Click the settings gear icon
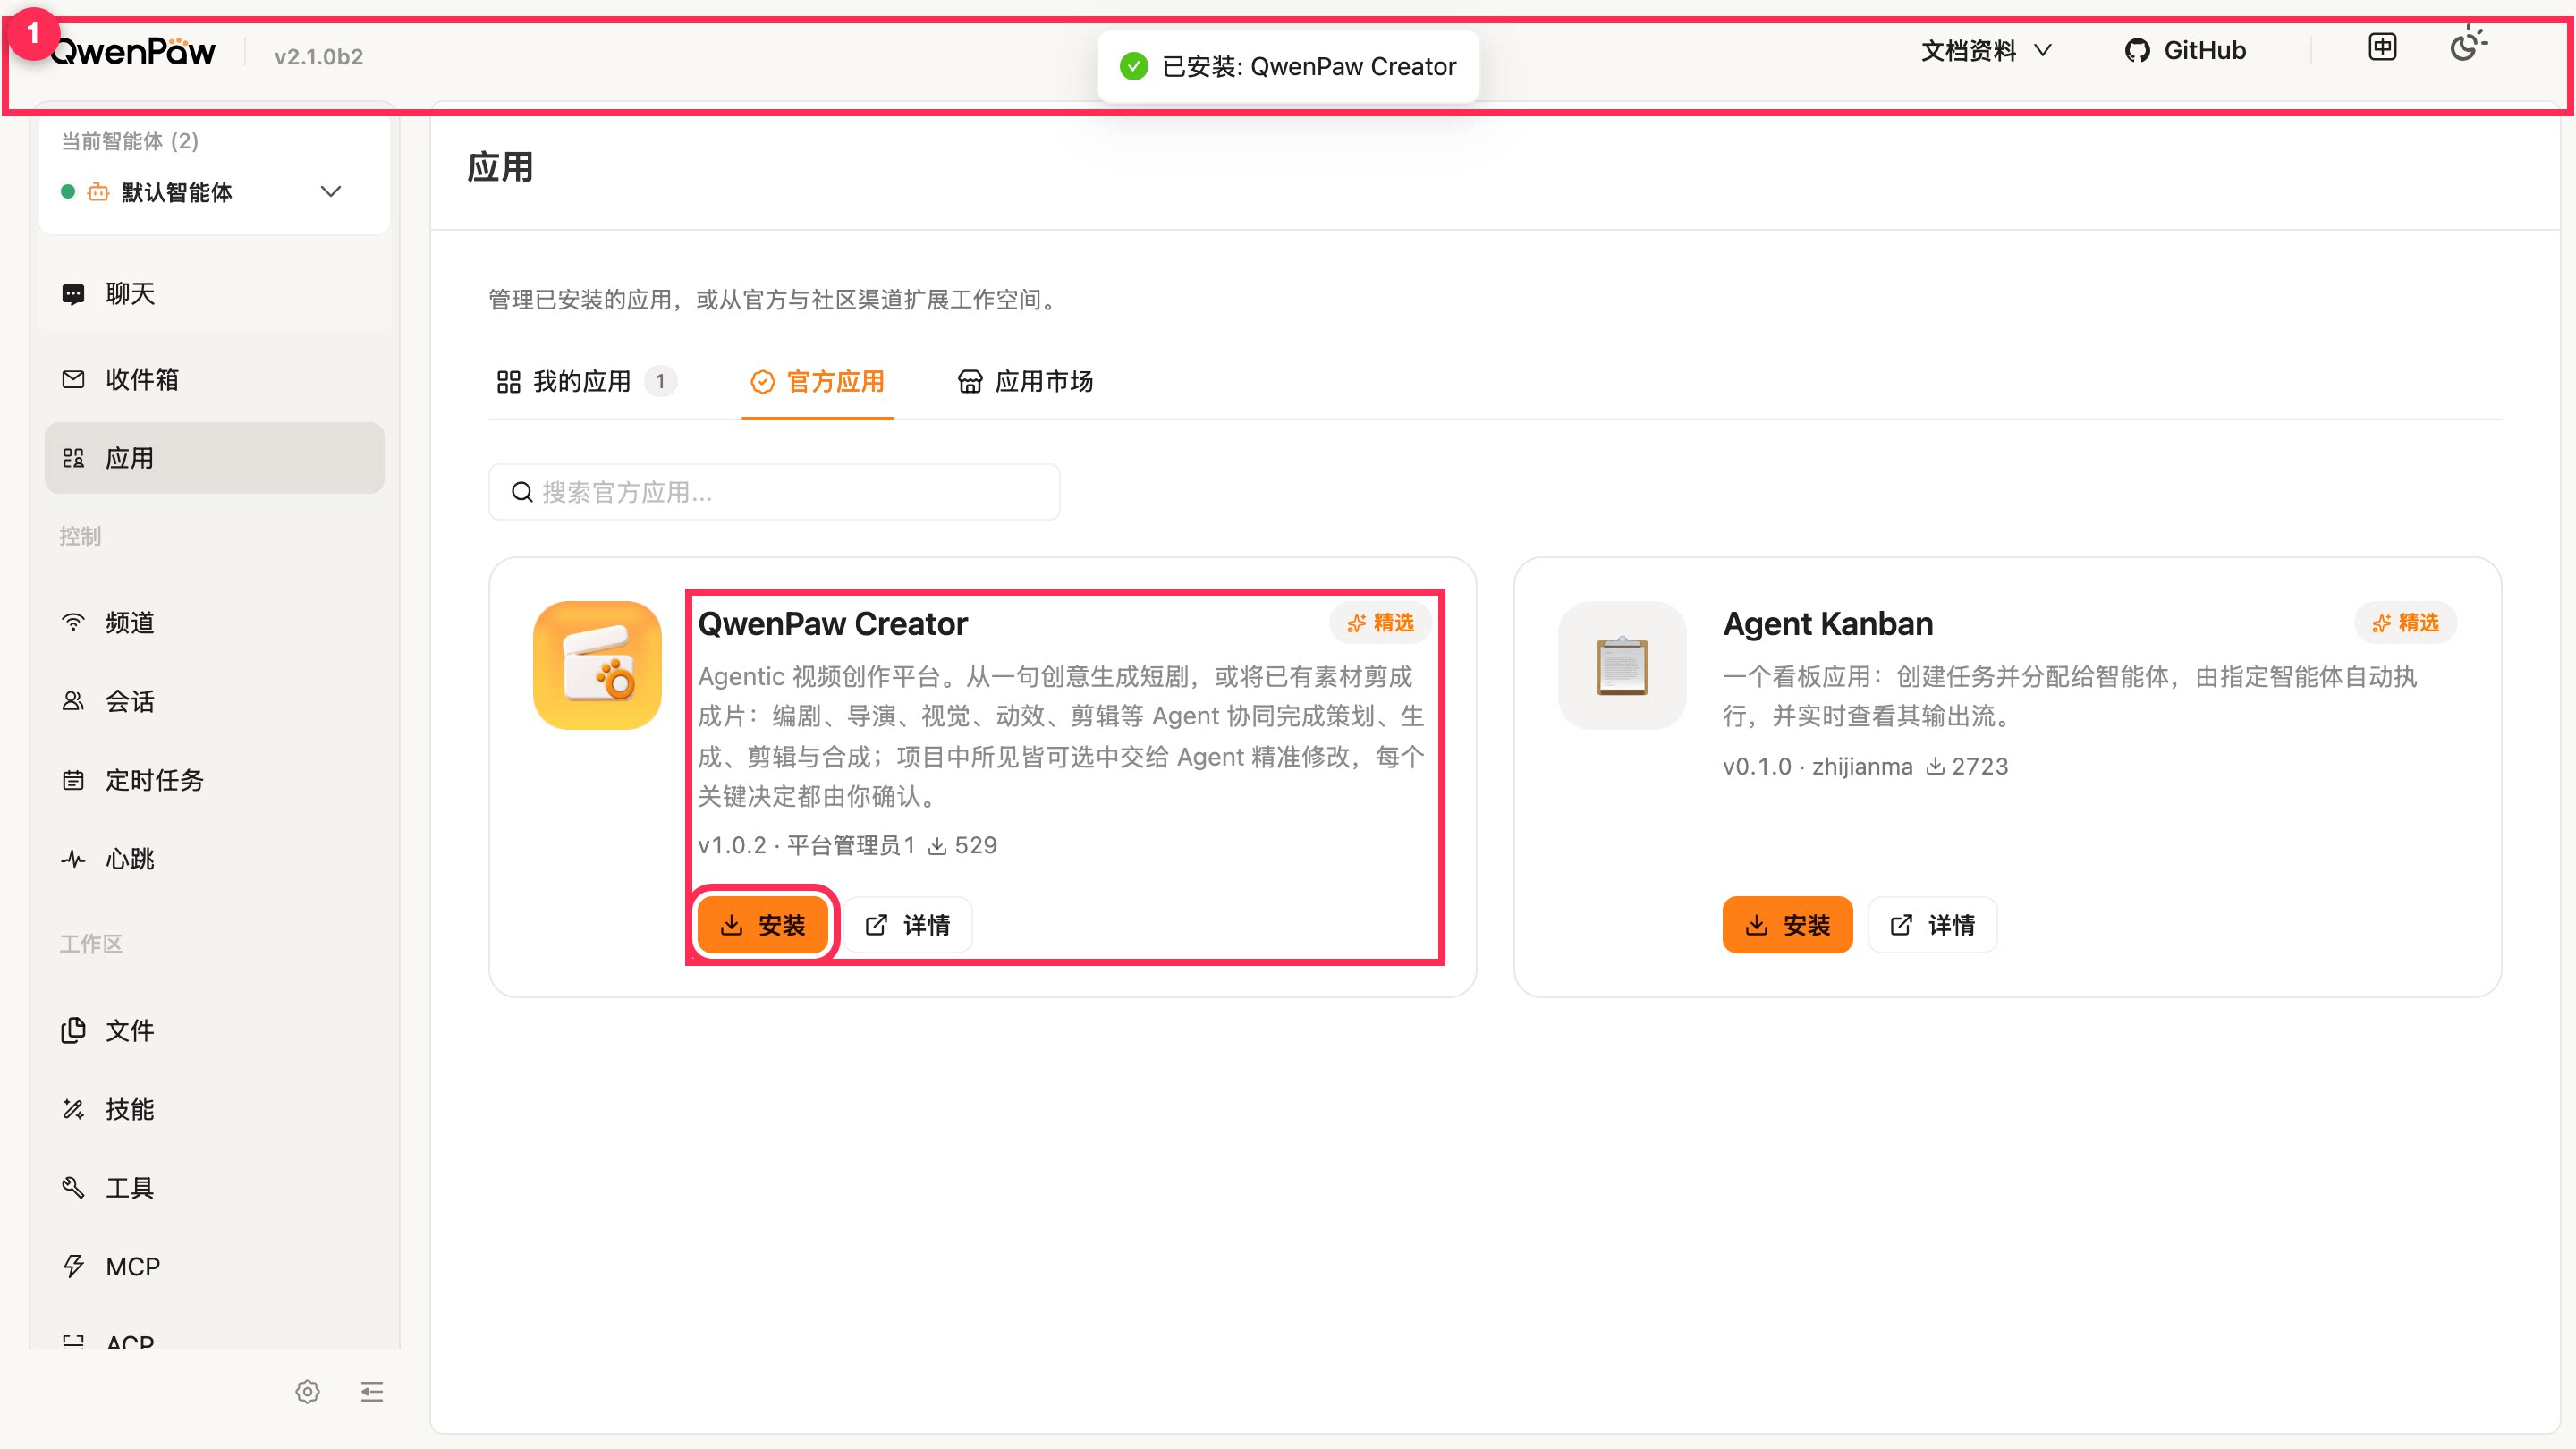The height and width of the screenshot is (1449, 2576). (307, 1392)
